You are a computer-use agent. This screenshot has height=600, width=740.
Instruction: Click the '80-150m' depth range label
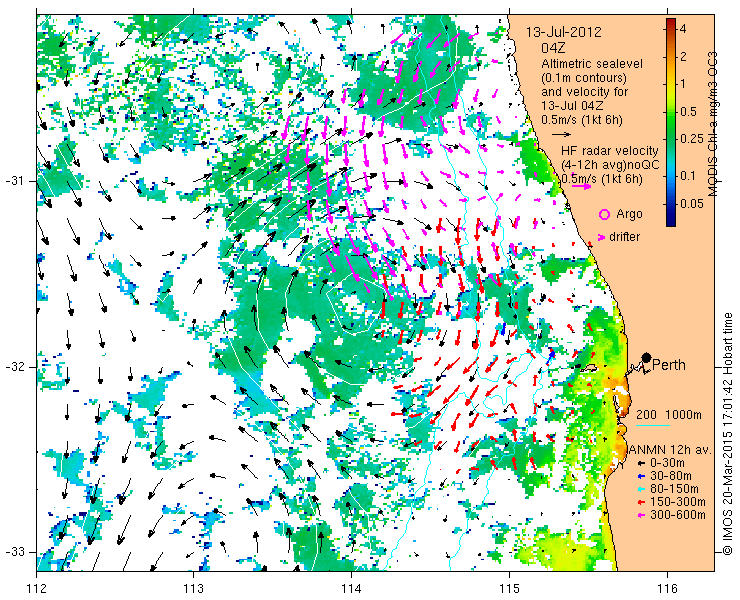pos(674,489)
